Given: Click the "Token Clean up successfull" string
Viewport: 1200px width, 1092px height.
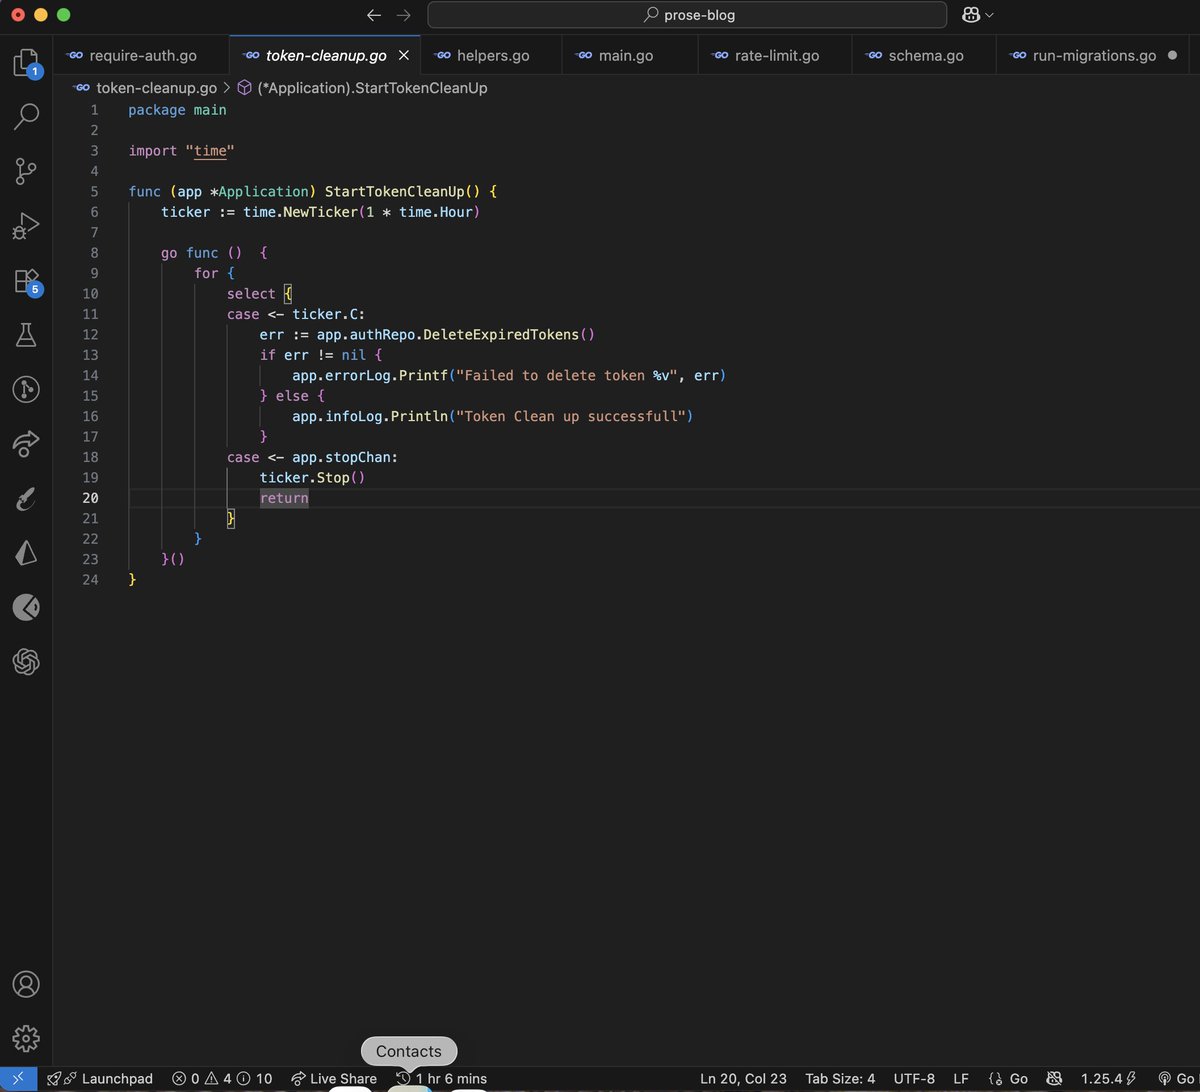Looking at the screenshot, I should click(x=570, y=416).
